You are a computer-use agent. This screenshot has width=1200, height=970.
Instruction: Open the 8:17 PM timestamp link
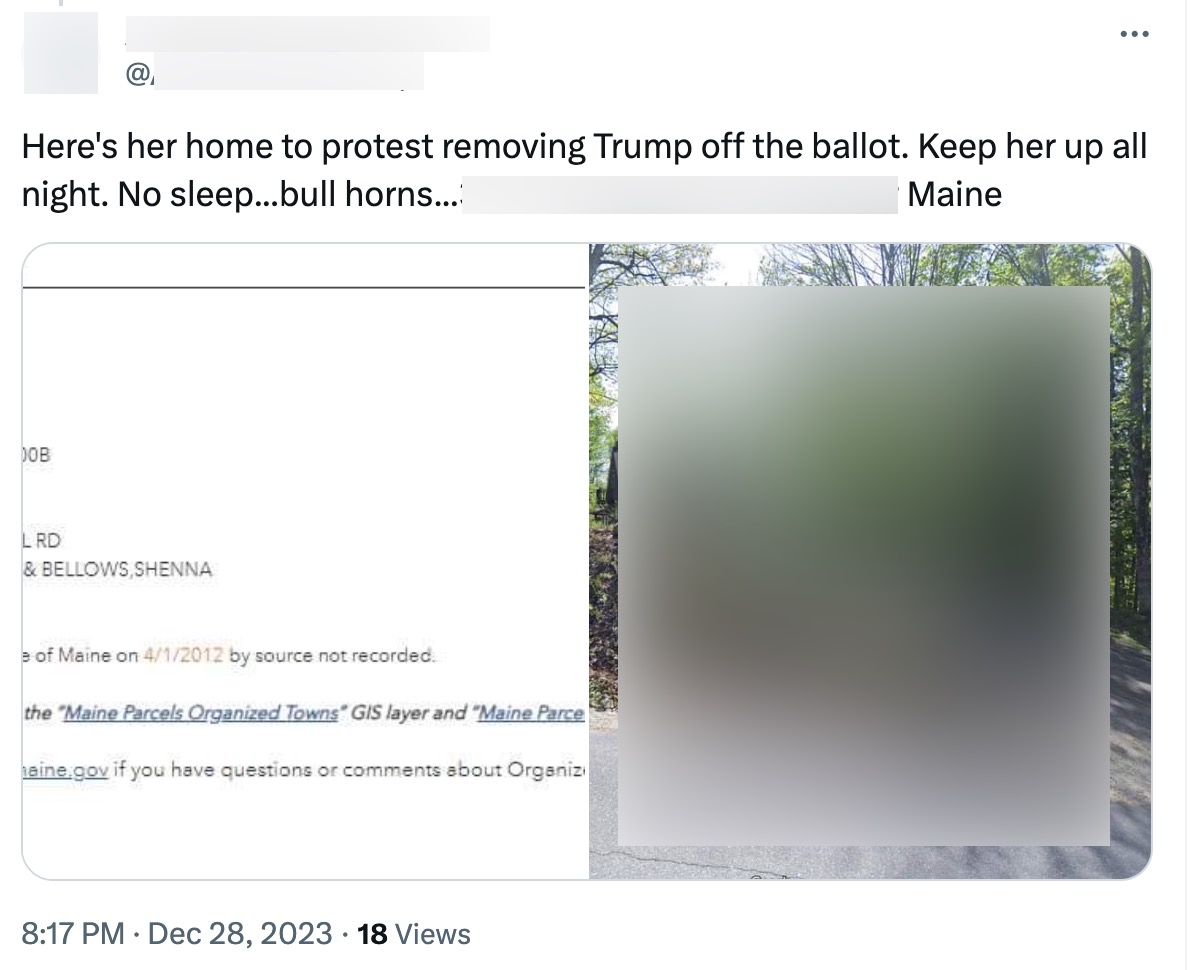(x=73, y=934)
